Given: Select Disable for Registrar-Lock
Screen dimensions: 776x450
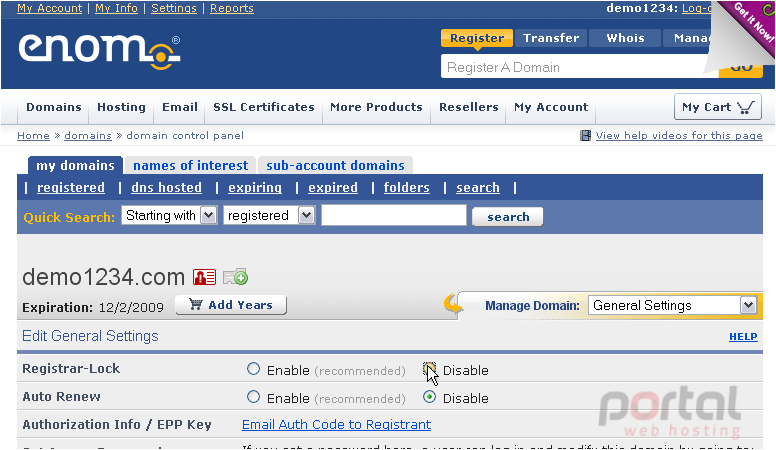Looking at the screenshot, I should click(430, 369).
